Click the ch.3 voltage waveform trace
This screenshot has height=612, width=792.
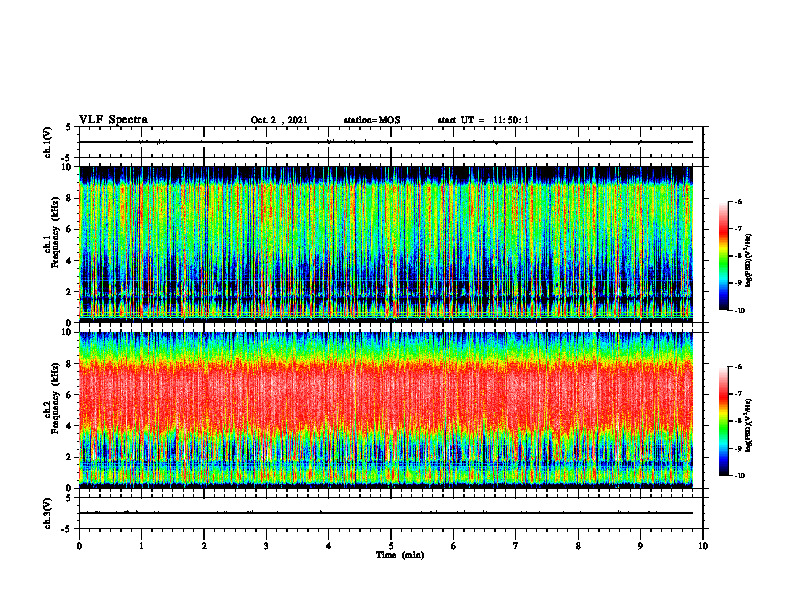[386, 513]
